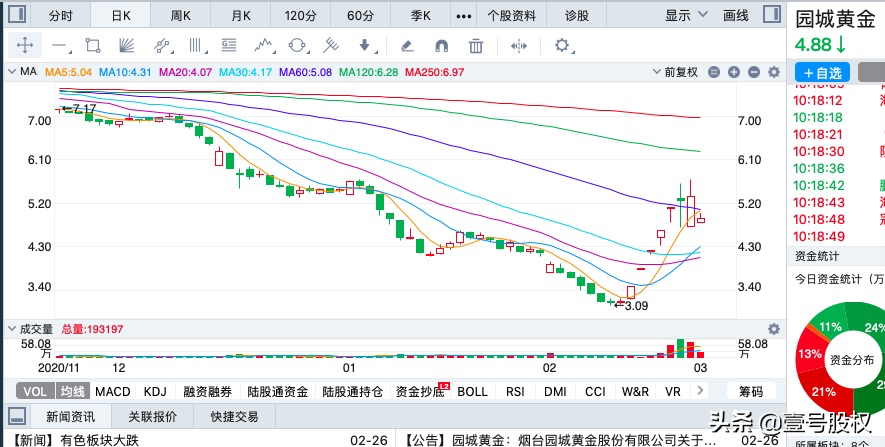Open the volume panel settings gear

[x=772, y=328]
